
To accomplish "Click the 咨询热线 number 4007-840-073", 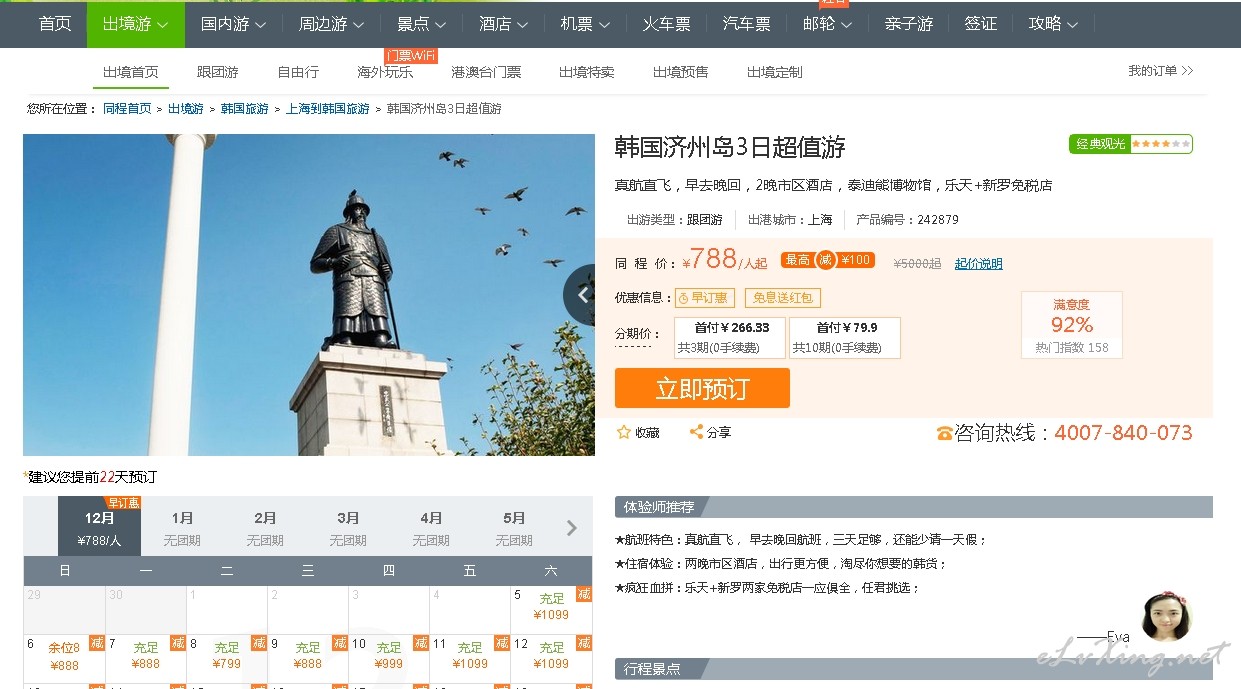I will pyautogui.click(x=1123, y=433).
